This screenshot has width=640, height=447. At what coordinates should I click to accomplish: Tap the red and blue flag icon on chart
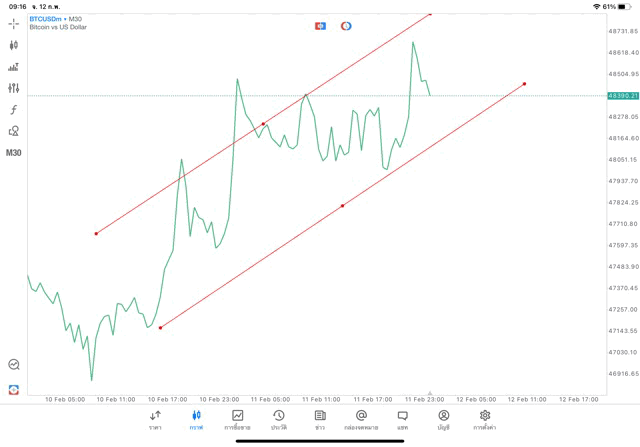[320, 26]
